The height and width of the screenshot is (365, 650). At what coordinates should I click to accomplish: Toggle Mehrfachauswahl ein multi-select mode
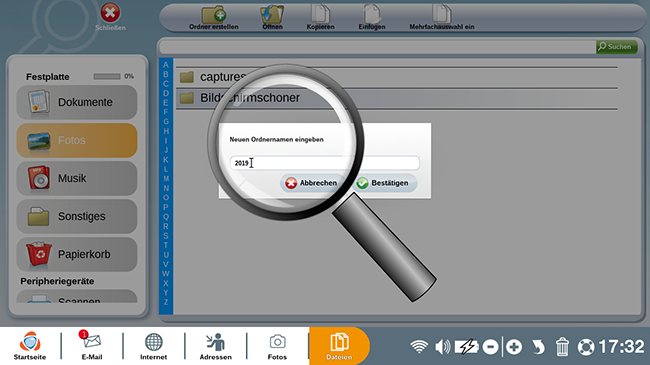coord(441,18)
